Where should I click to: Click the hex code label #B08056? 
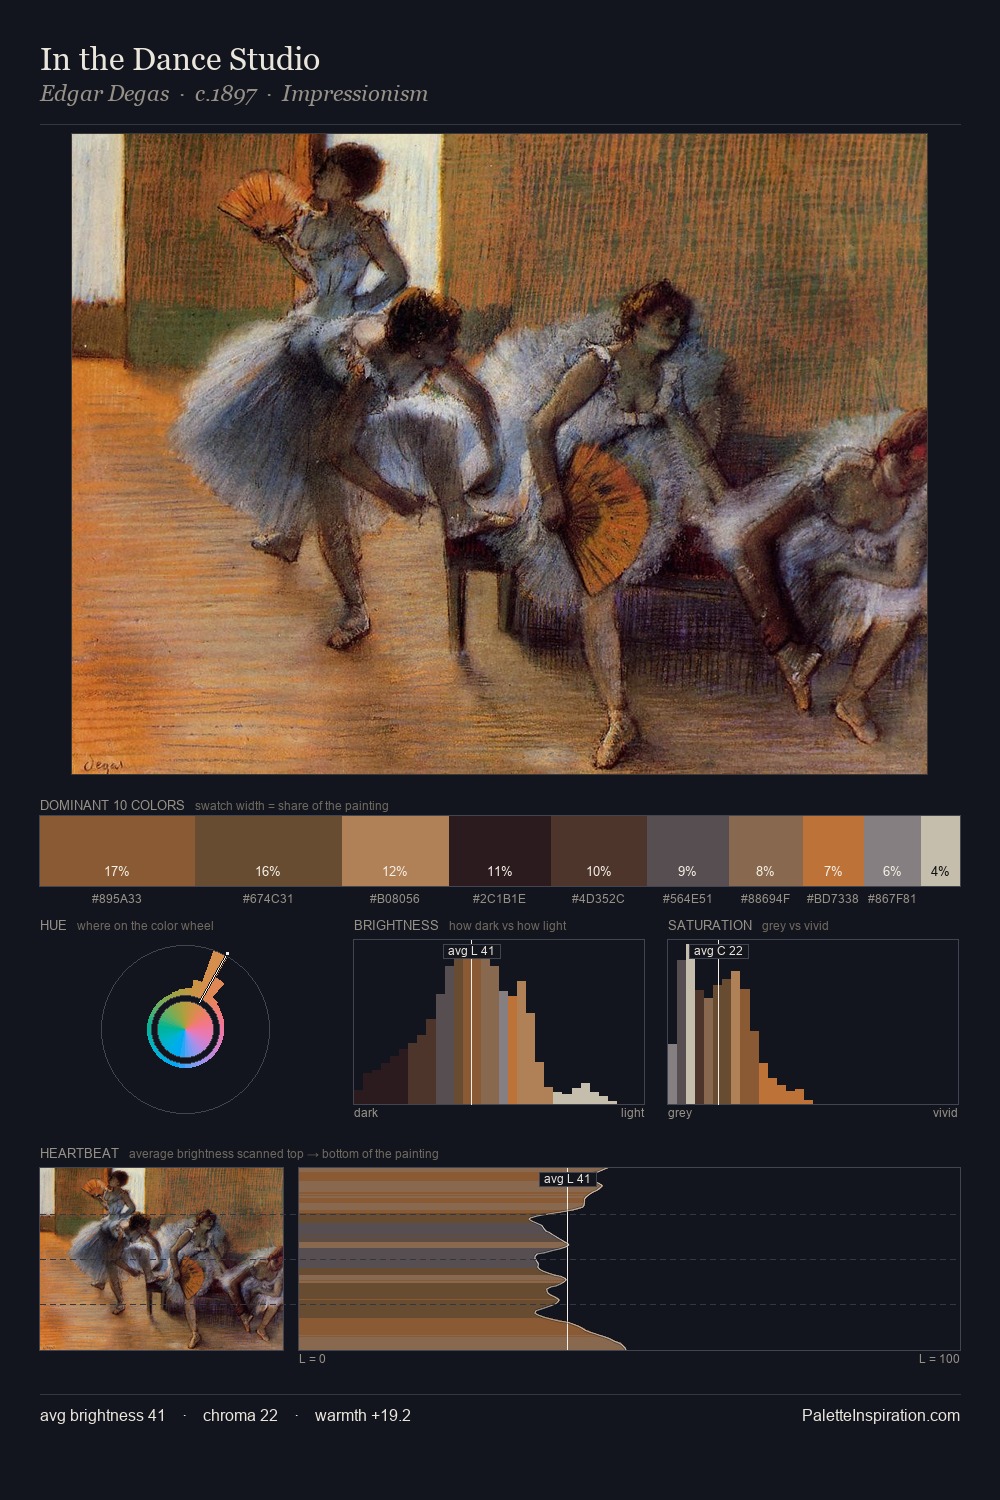pyautogui.click(x=395, y=899)
